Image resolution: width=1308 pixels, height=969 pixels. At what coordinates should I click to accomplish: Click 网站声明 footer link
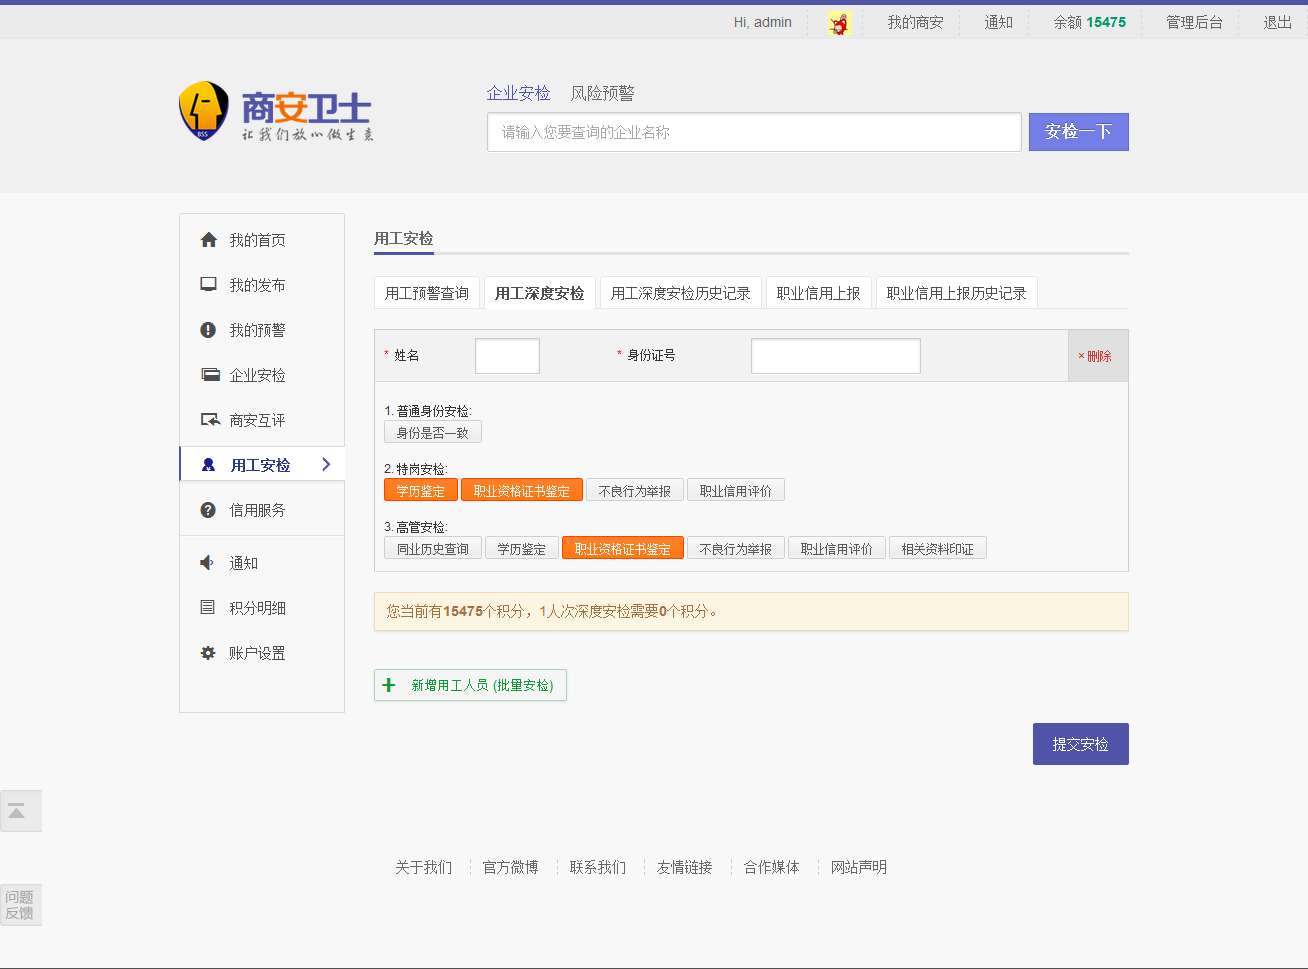pos(858,867)
